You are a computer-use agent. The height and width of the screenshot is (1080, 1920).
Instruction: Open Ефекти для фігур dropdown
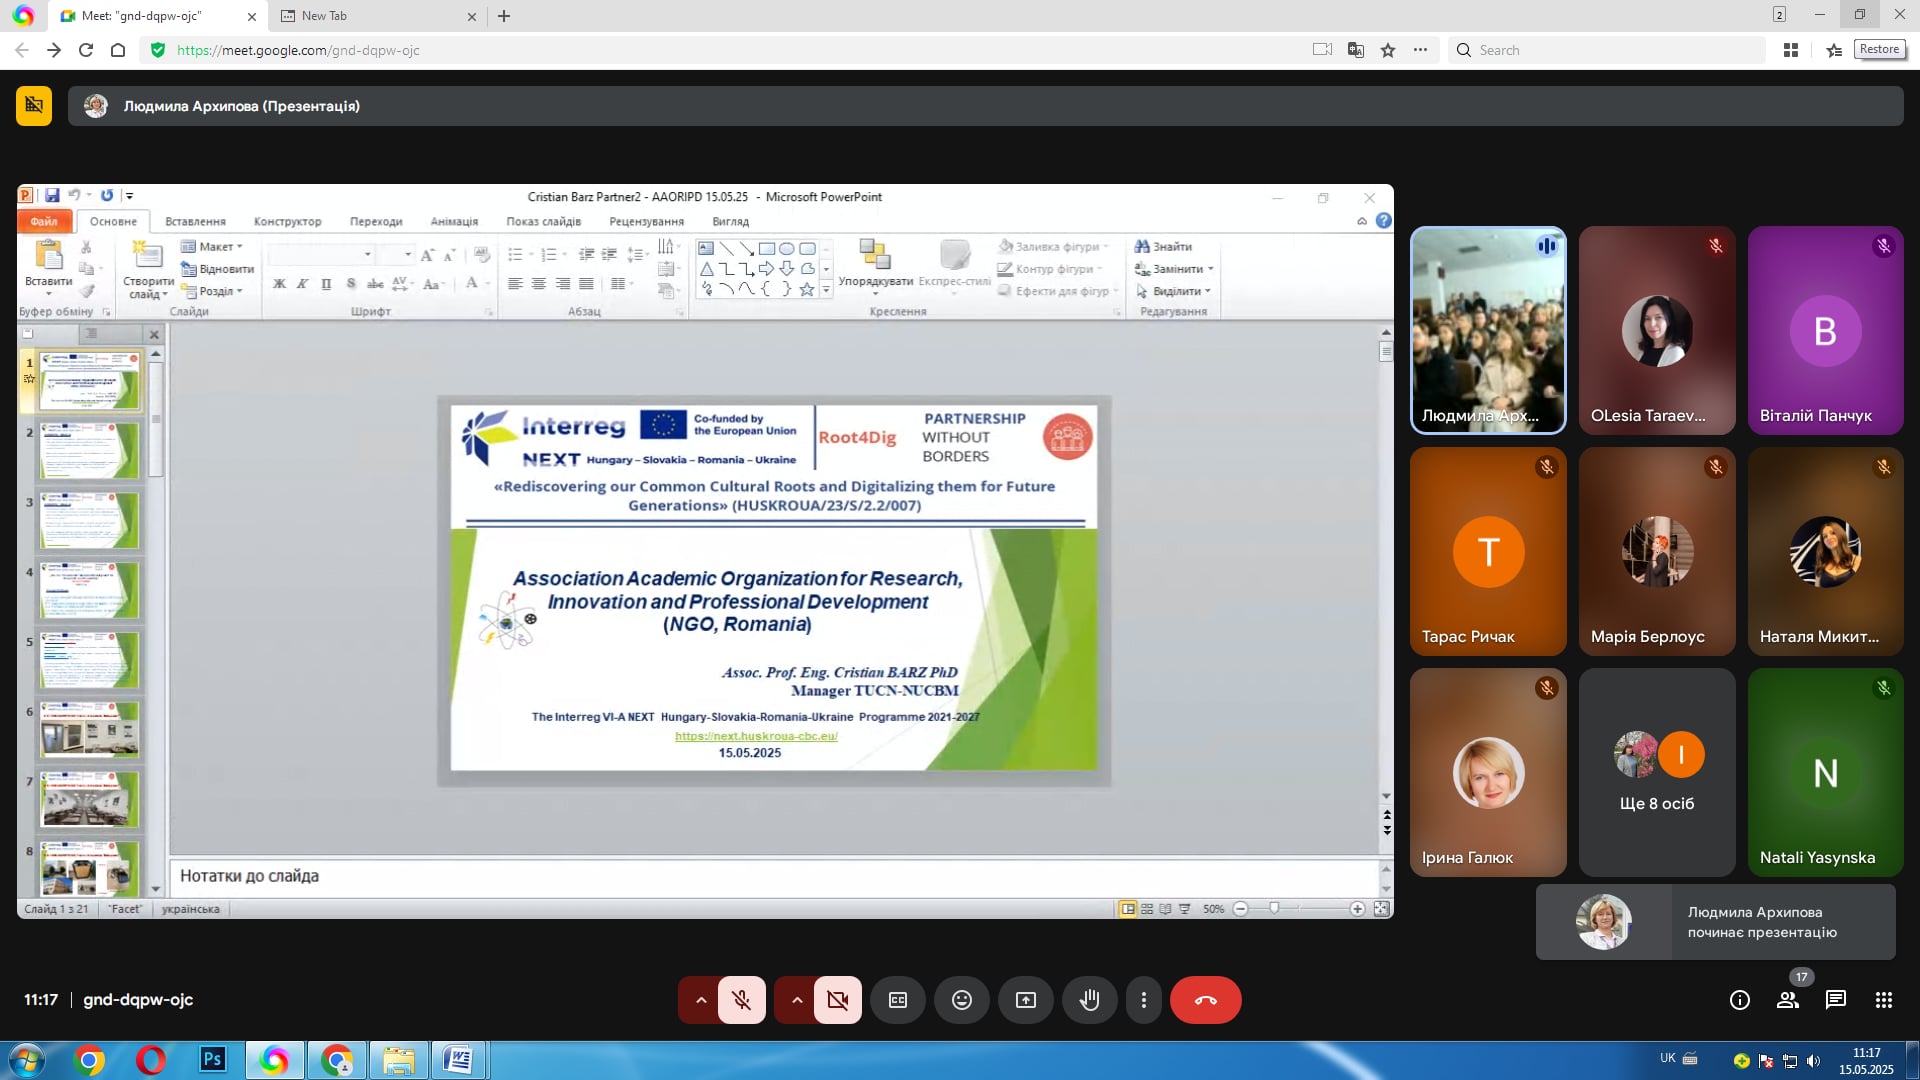[1057, 291]
